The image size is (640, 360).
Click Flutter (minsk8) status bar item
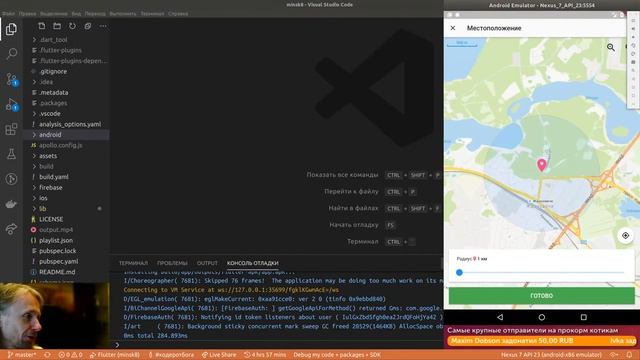(x=115, y=355)
